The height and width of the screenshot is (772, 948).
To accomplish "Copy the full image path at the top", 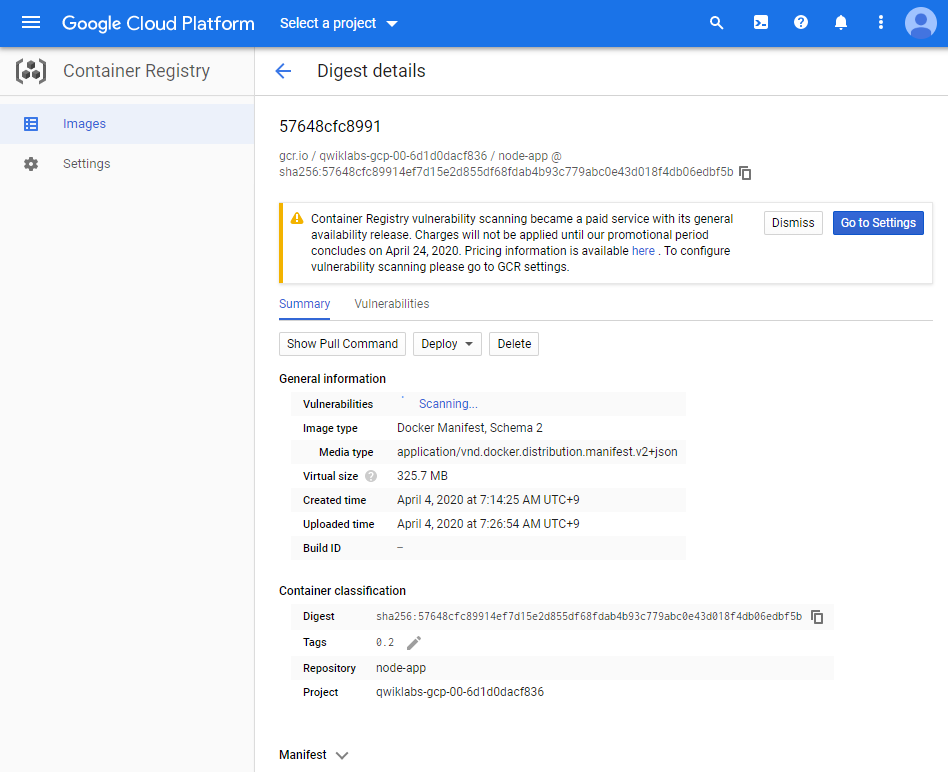I will (745, 173).
